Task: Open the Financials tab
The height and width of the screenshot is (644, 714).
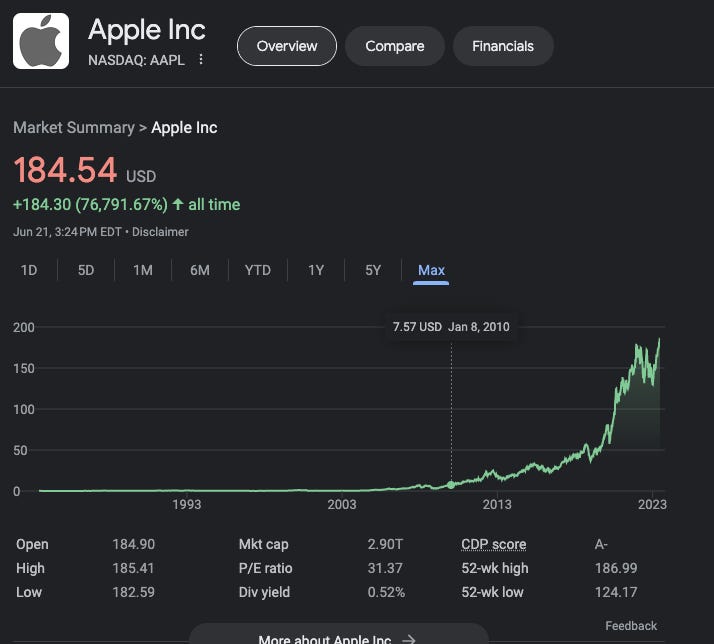Action: click(x=503, y=46)
